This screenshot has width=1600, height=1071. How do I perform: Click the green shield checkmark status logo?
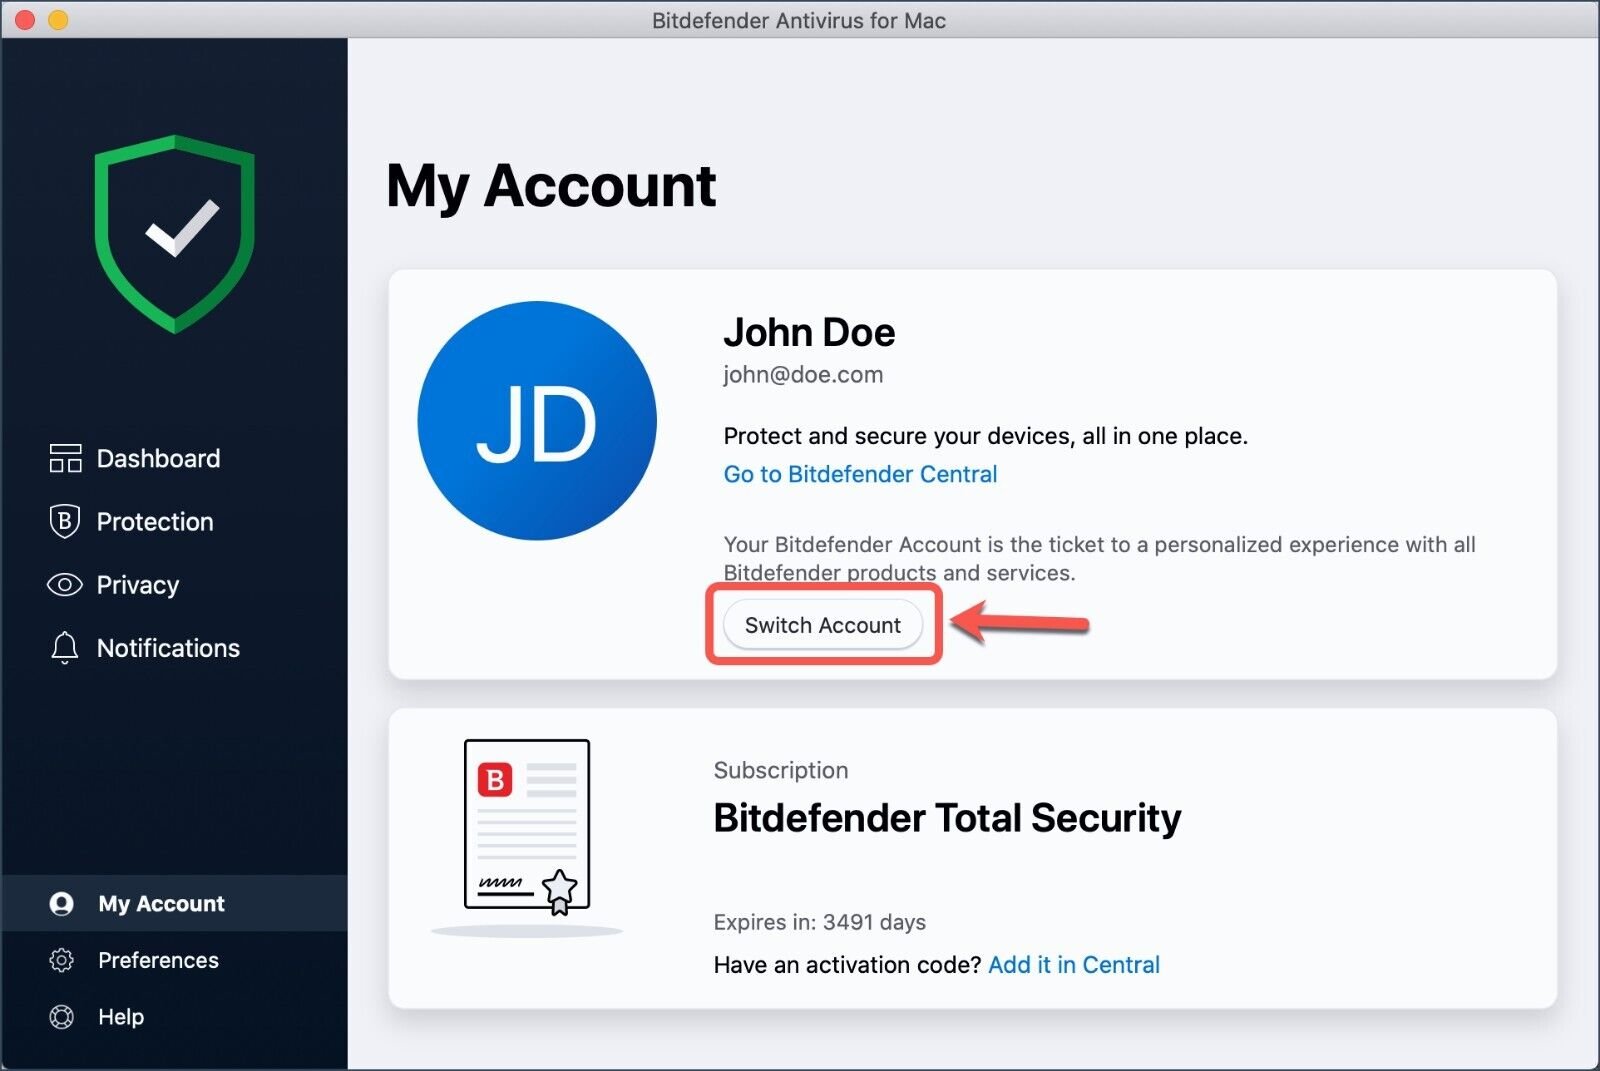click(175, 234)
